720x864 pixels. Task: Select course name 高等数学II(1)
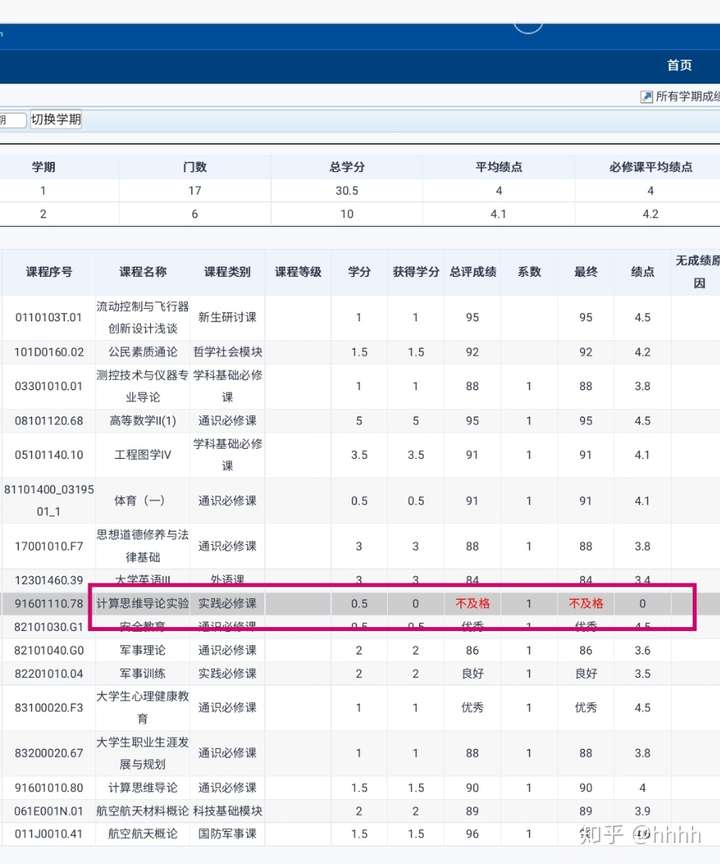[x=143, y=421]
